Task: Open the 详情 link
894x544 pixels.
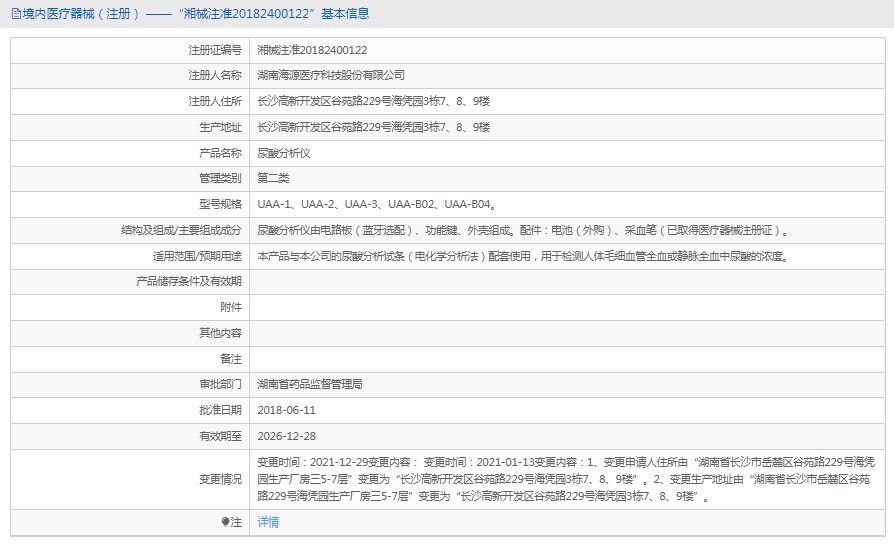Action: [x=268, y=522]
